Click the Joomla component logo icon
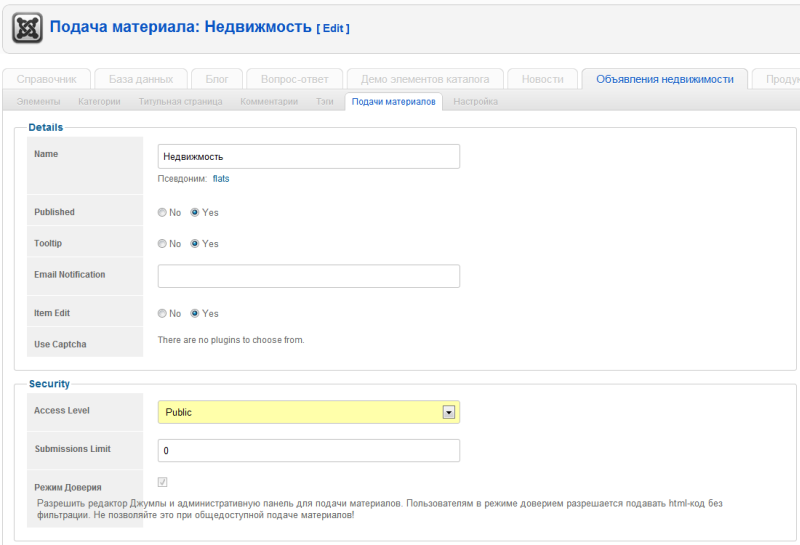The image size is (800, 545). click(x=28, y=27)
